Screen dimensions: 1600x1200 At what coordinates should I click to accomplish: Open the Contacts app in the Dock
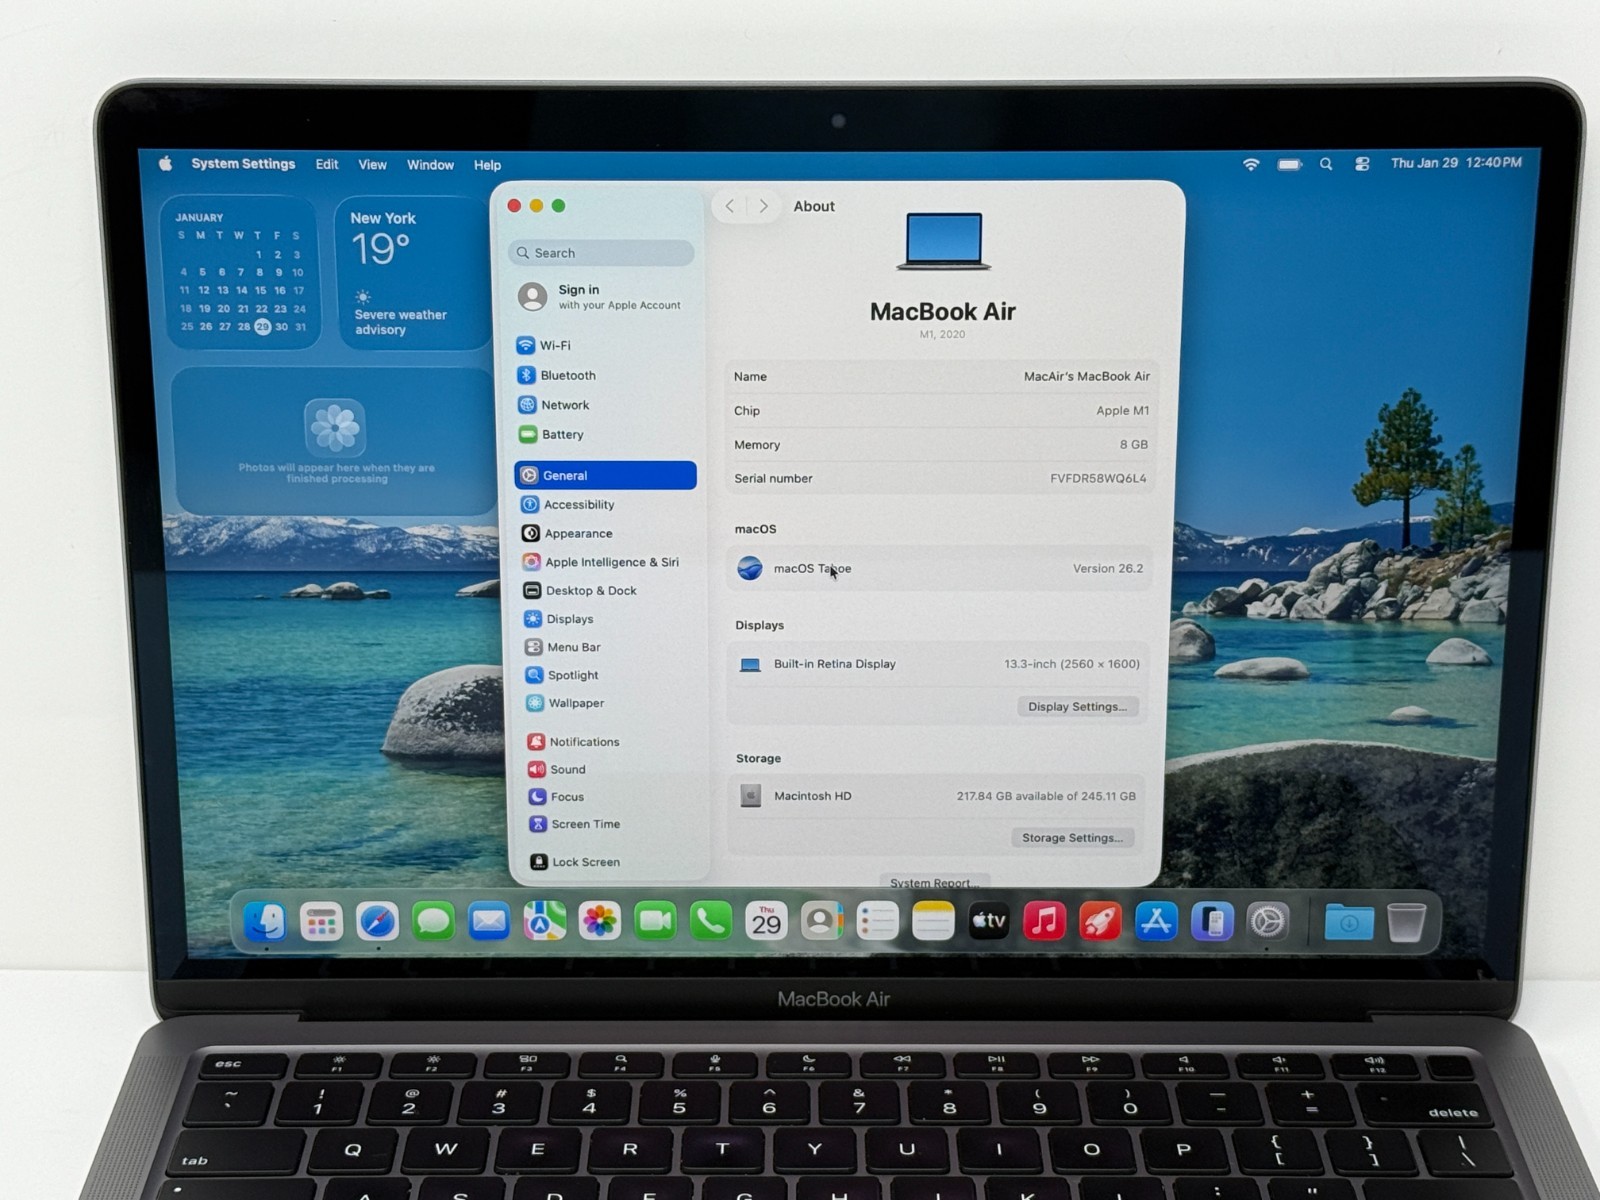point(821,922)
